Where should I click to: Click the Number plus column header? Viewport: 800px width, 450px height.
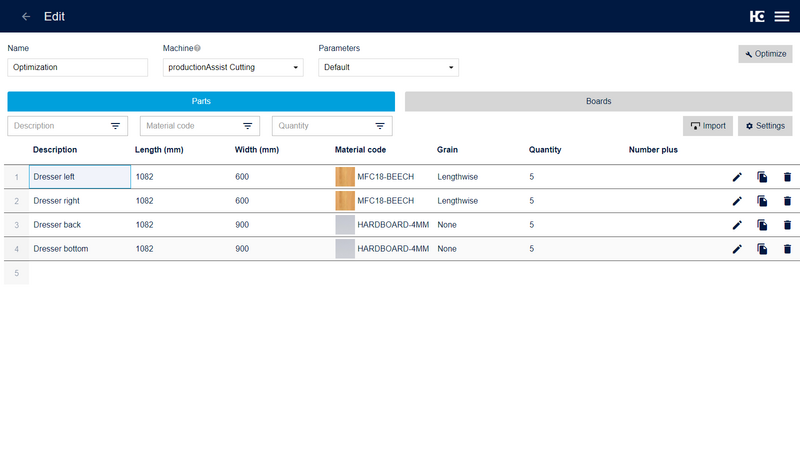(653, 150)
